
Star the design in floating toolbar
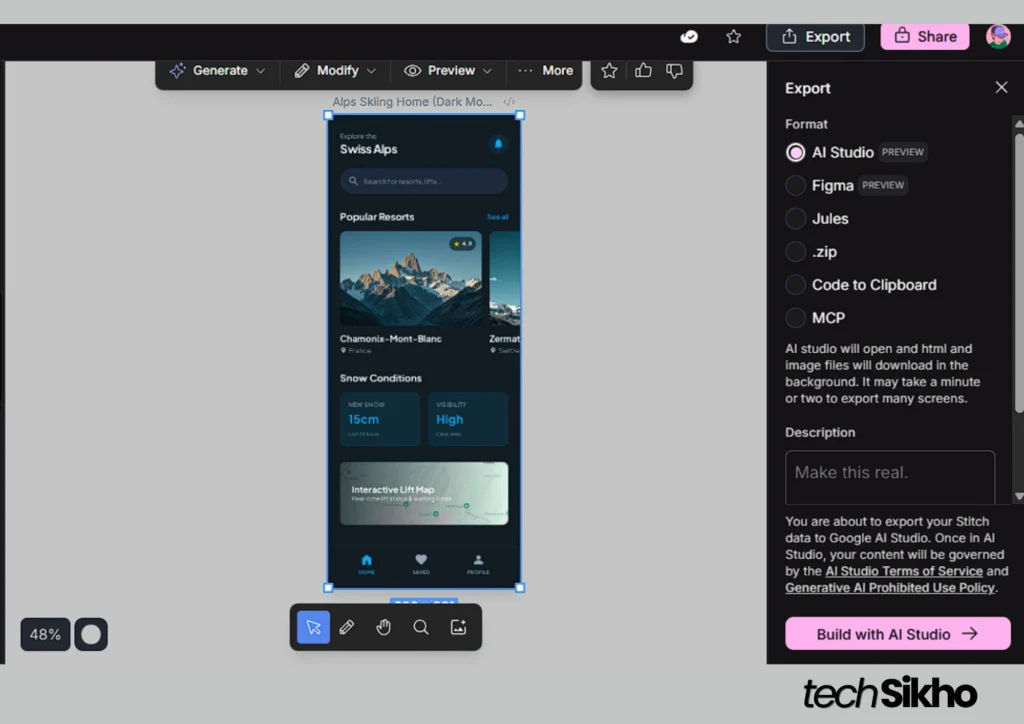pos(609,70)
